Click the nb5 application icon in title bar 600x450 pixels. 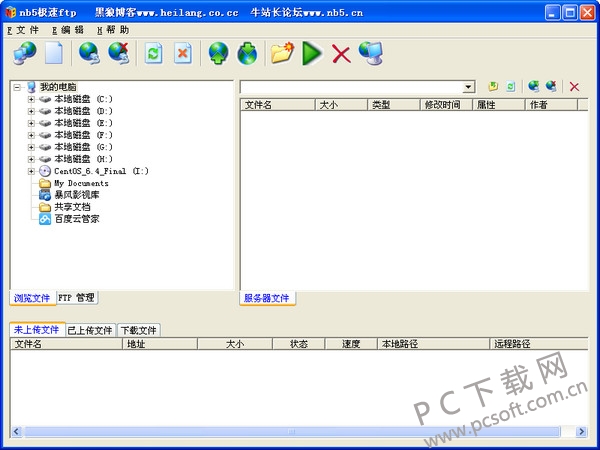[10, 12]
